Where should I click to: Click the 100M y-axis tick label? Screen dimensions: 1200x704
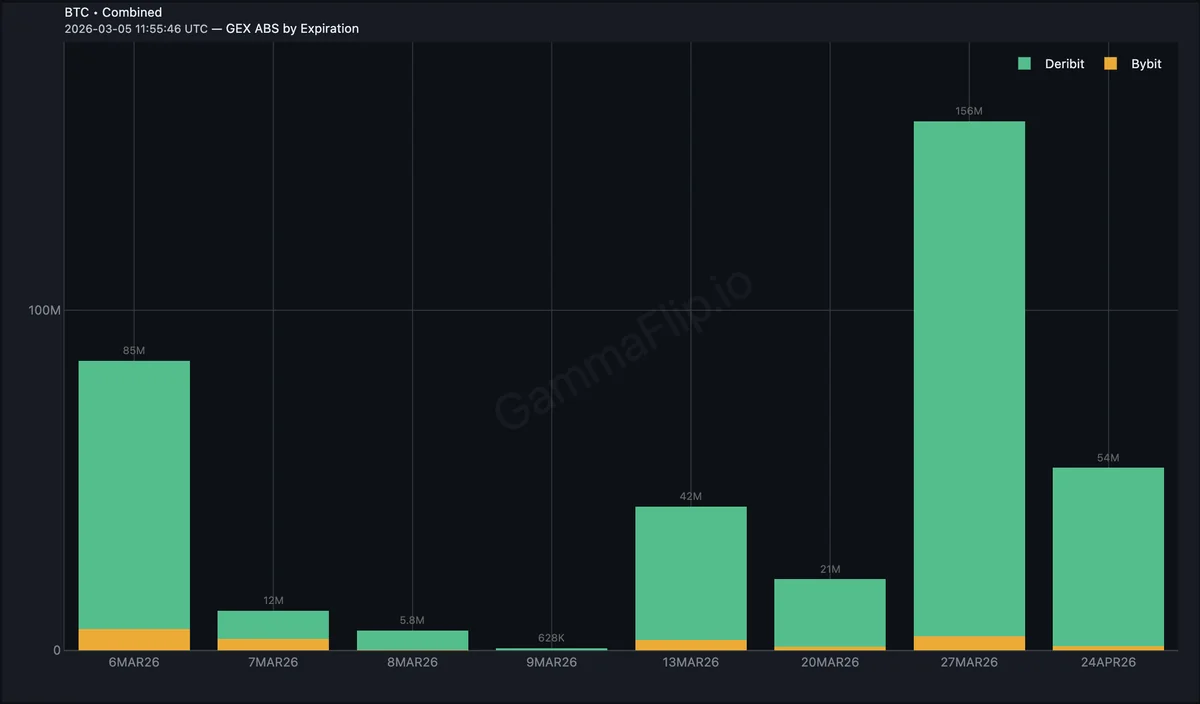coord(44,311)
